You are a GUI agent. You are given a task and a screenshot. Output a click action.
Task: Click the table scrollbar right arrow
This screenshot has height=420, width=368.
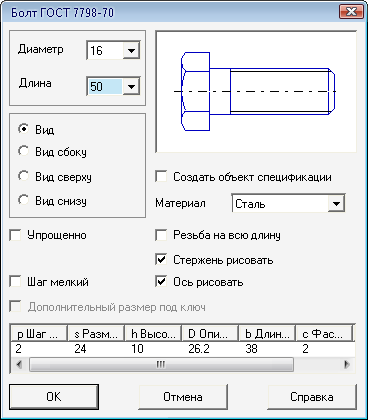(347, 364)
